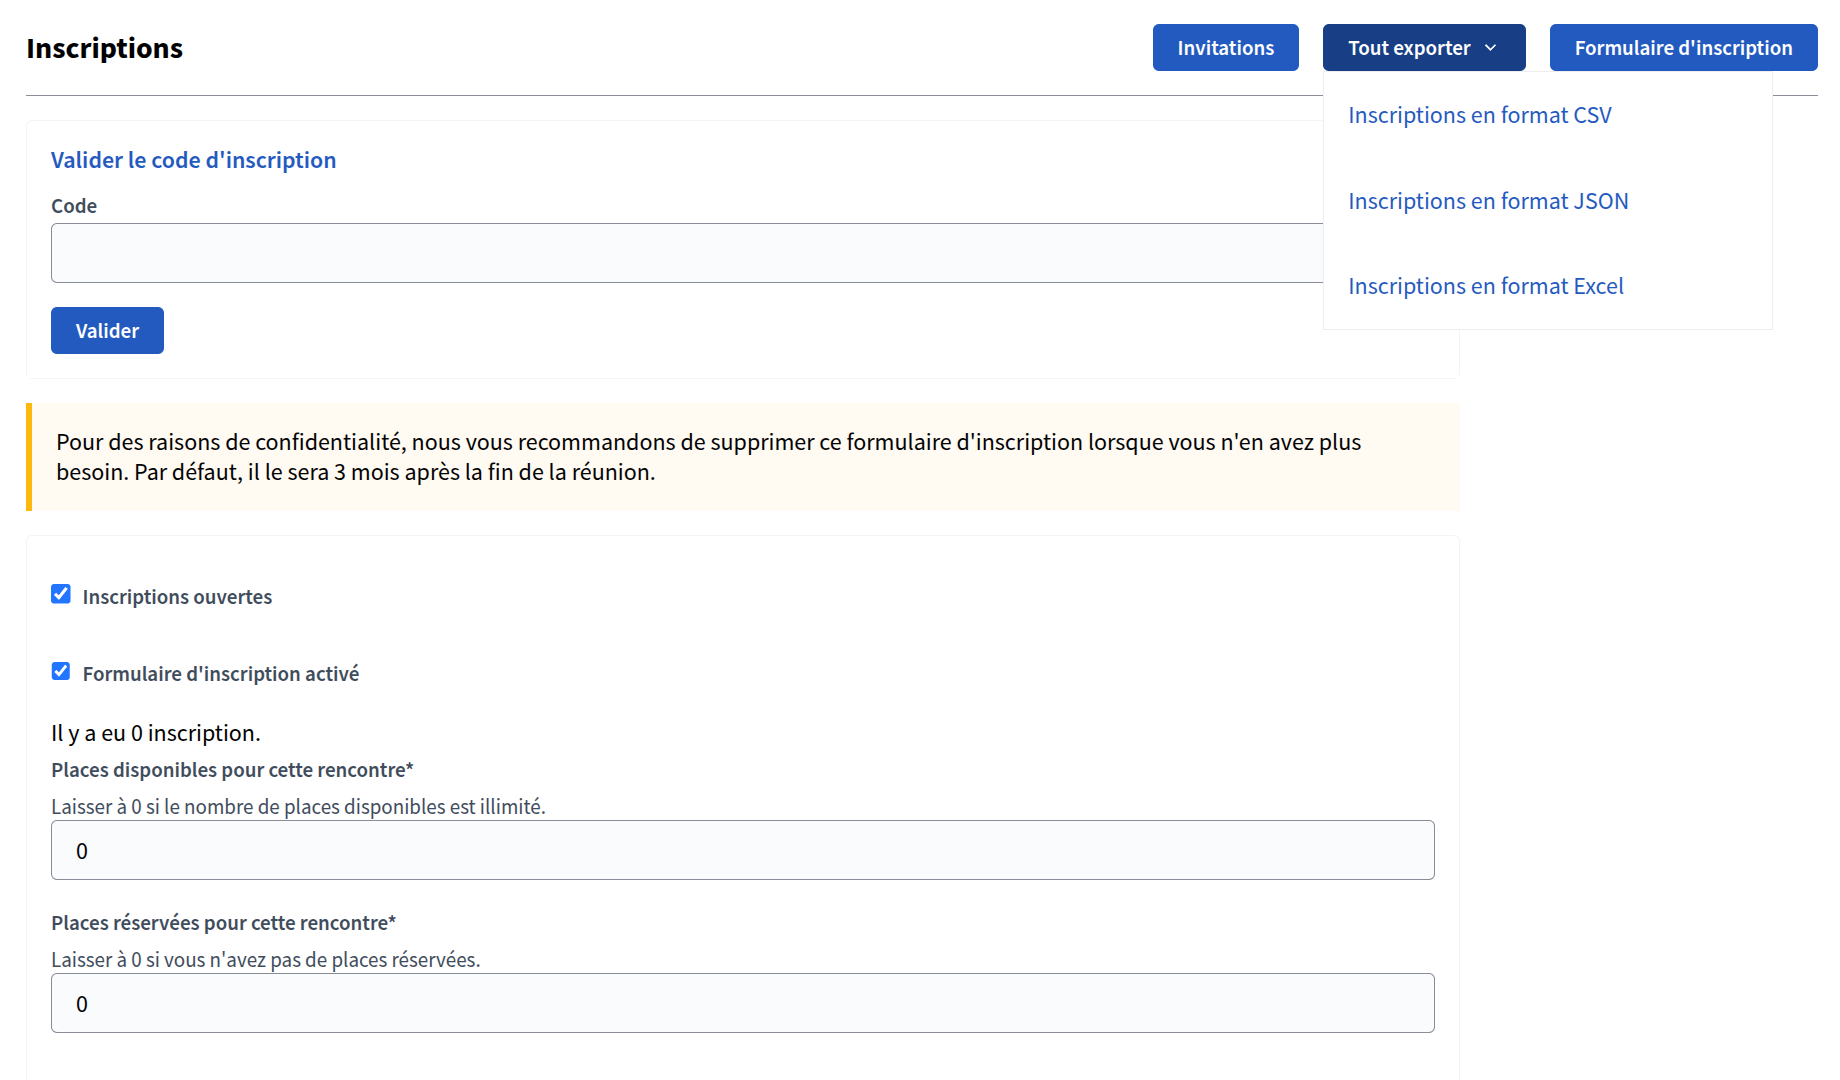Toggle the Formulaire d'inscription activé checkbox
This screenshot has height=1080, width=1840.
[61, 671]
